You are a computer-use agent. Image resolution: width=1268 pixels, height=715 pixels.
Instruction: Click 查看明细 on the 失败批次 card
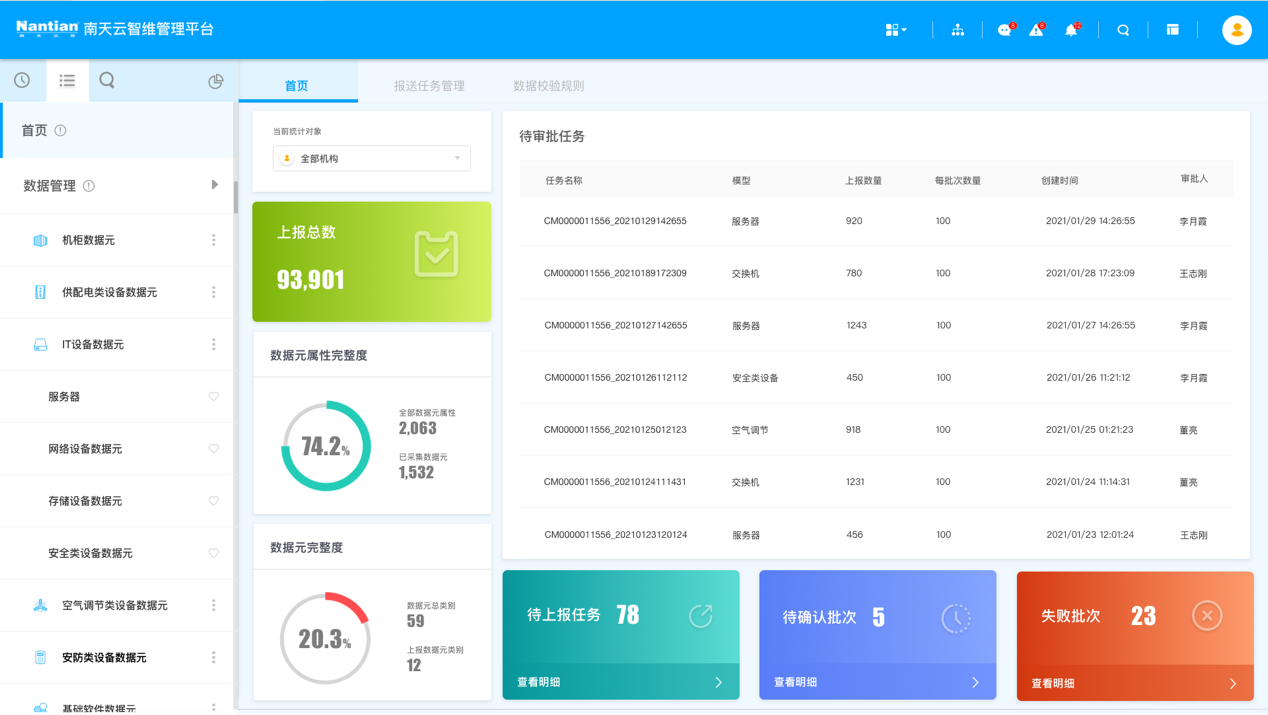click(x=1134, y=683)
